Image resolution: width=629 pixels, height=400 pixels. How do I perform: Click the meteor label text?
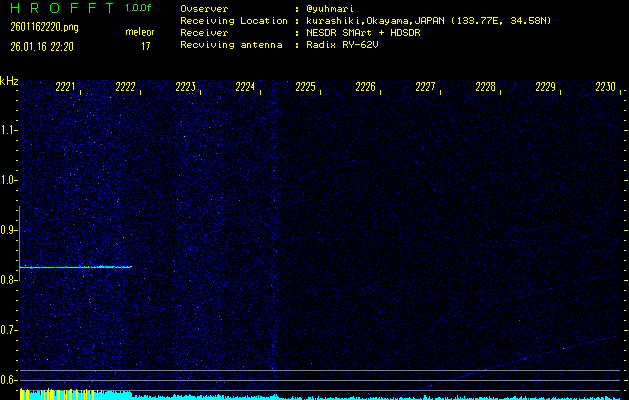click(140, 32)
